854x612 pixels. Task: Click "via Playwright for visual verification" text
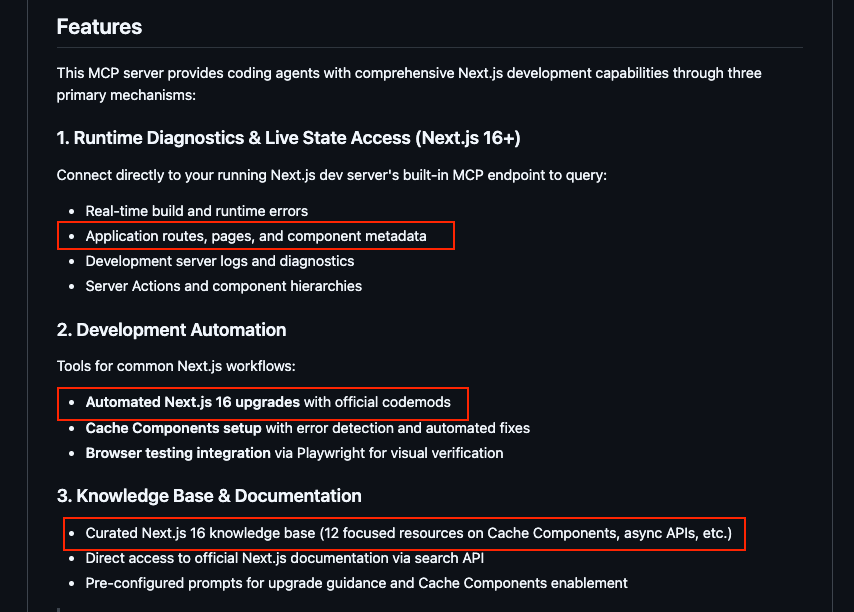tap(389, 453)
